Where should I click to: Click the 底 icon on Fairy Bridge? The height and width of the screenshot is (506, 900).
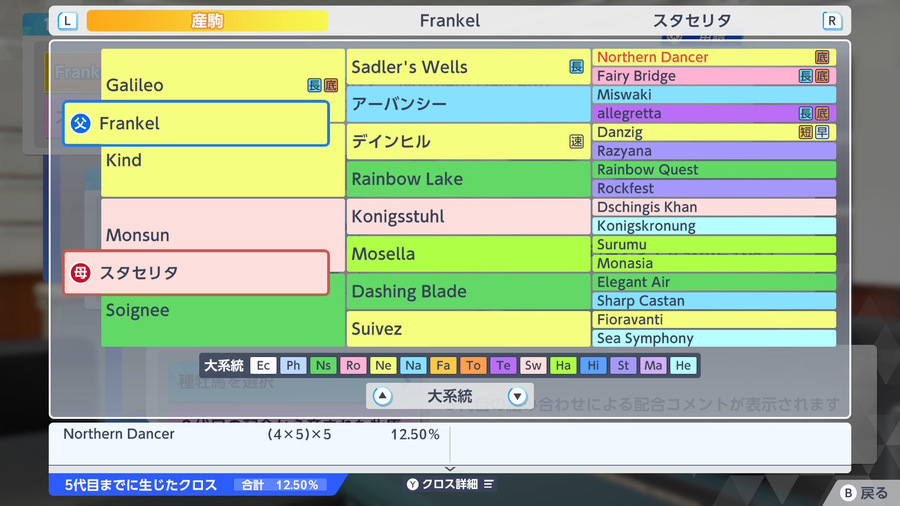click(822, 76)
